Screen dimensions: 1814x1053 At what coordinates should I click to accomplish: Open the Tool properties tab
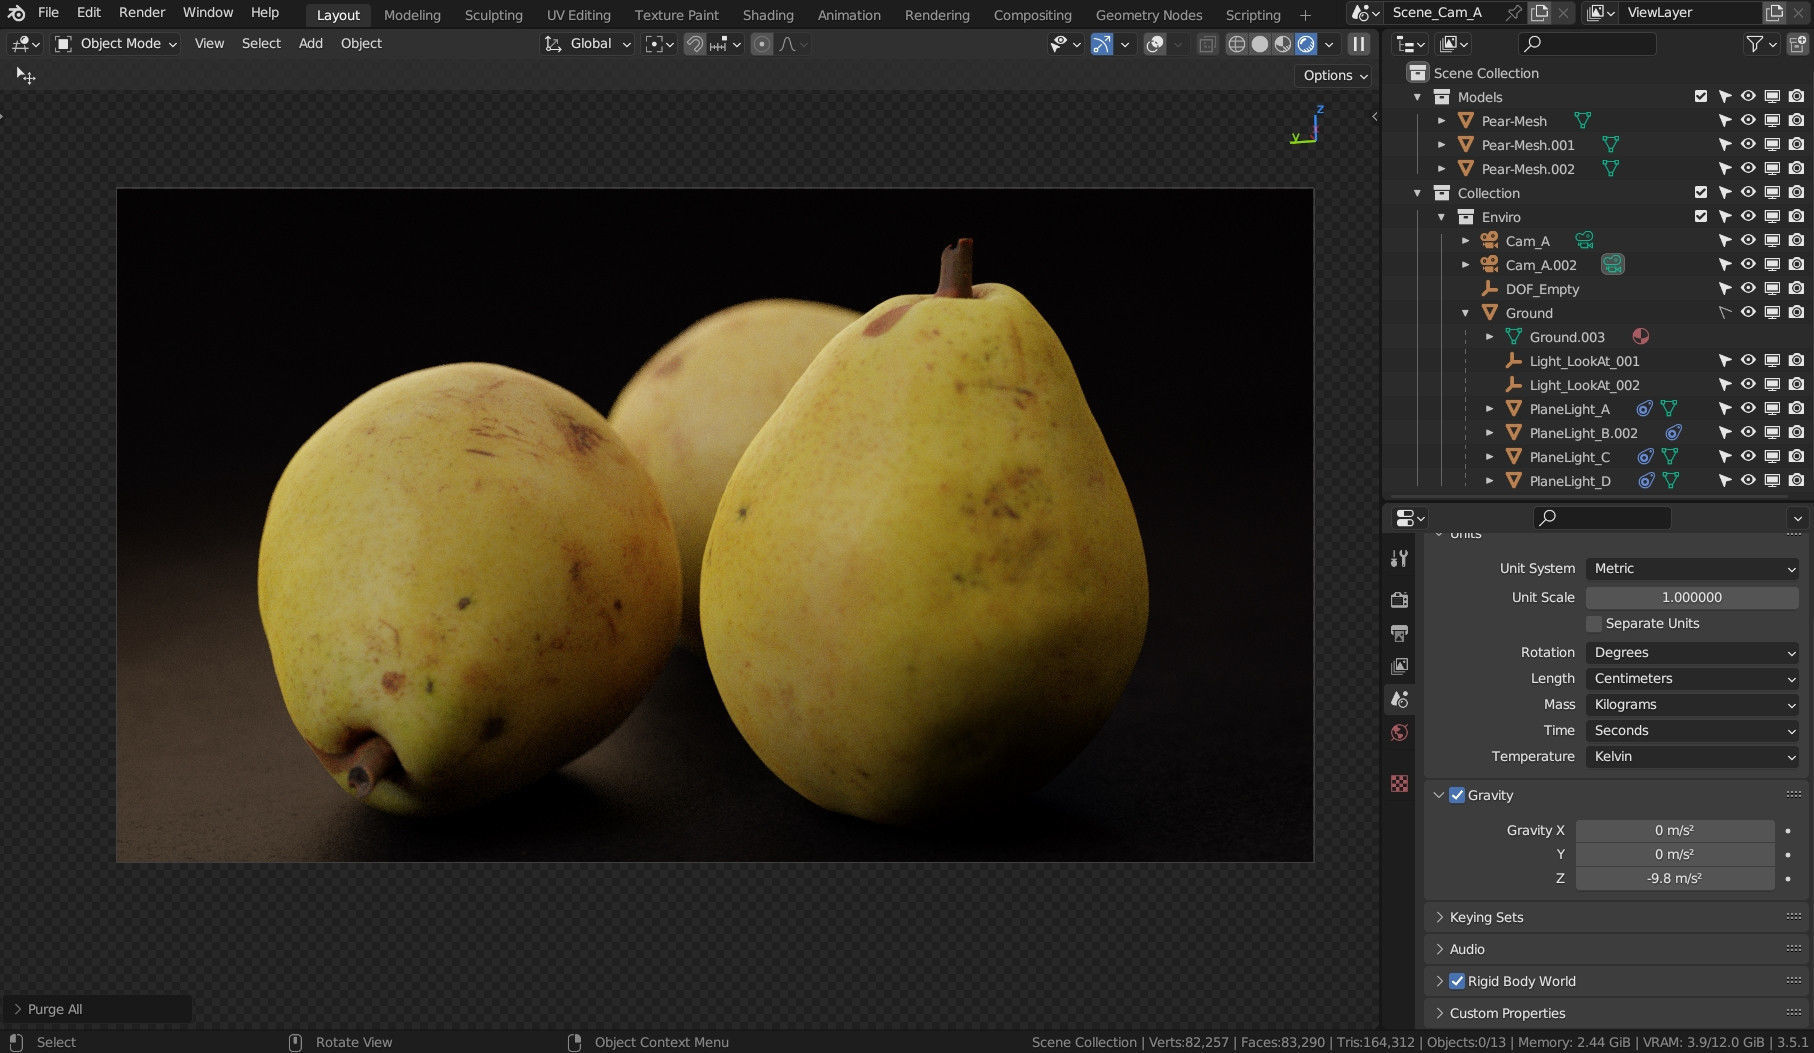click(x=1399, y=559)
